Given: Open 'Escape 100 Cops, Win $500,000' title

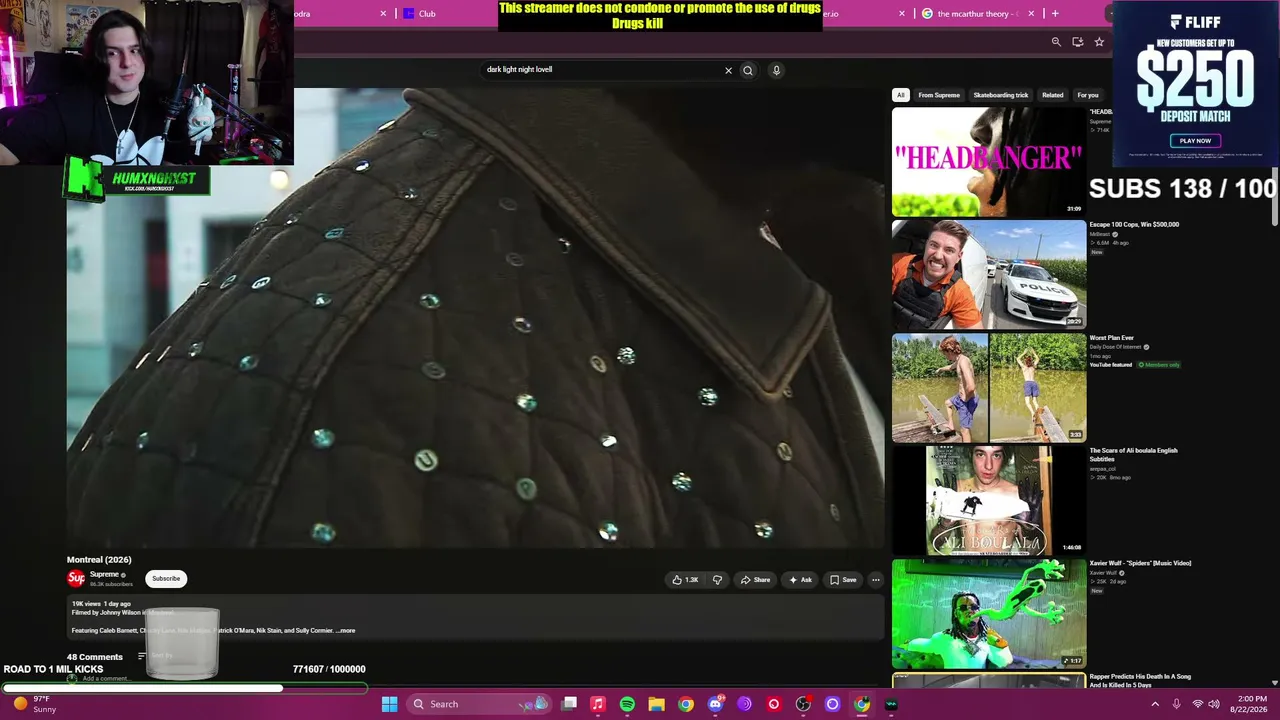Looking at the screenshot, I should click(1134, 224).
